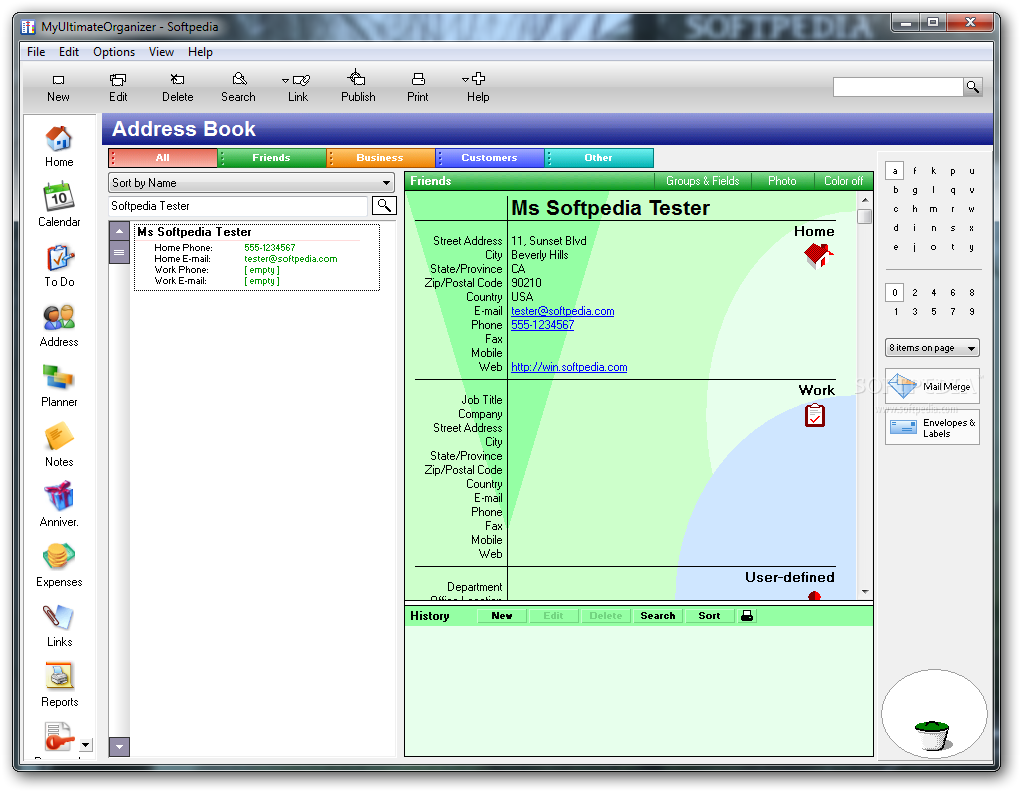Open the Links module
Image resolution: width=1021 pixels, height=792 pixels.
tap(59, 625)
